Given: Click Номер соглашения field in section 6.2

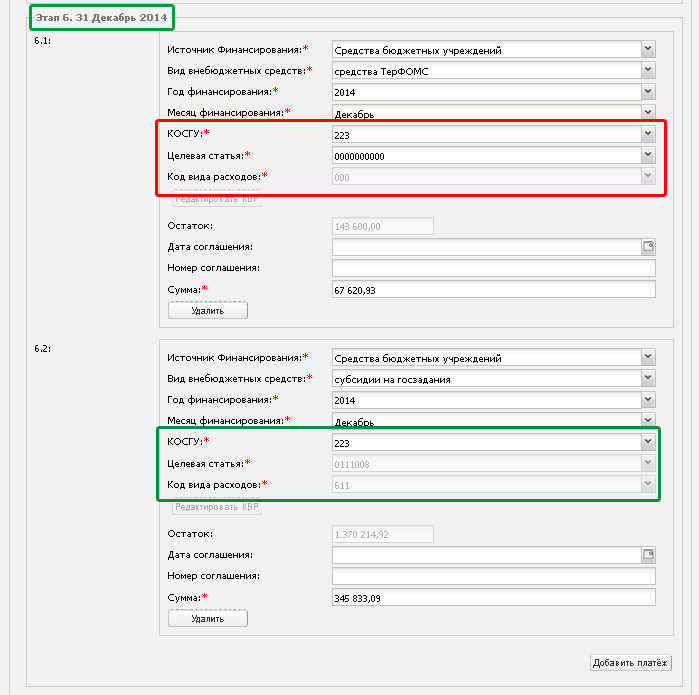Looking at the screenshot, I should coord(493,576).
